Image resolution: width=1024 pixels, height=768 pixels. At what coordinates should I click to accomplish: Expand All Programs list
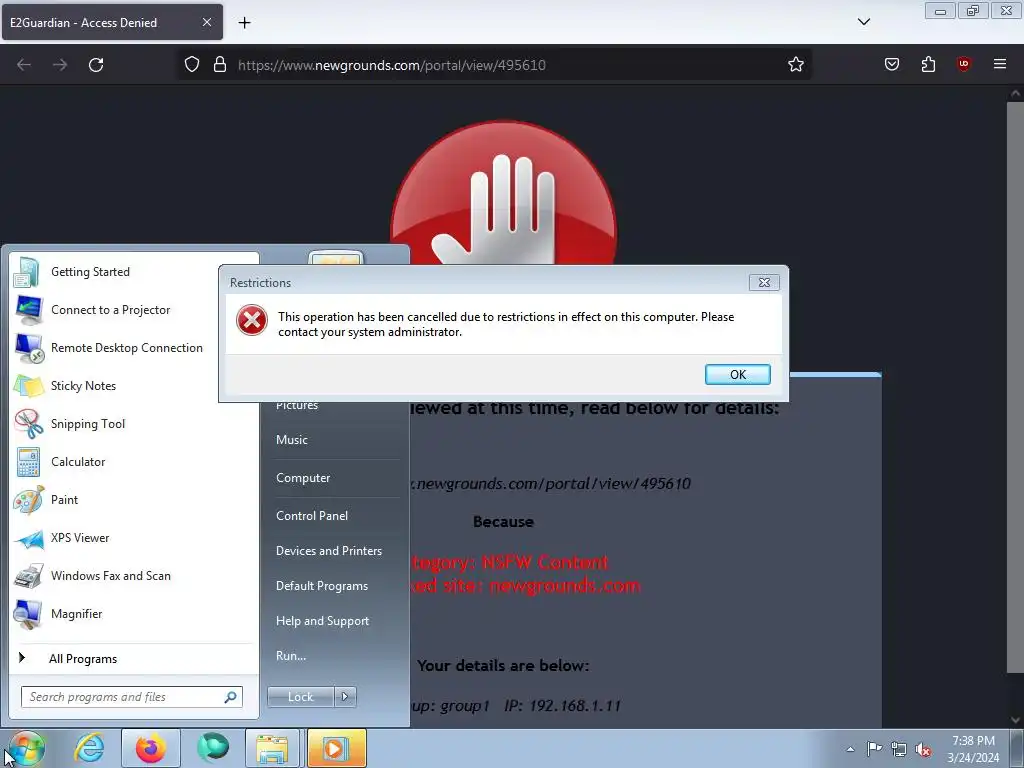tap(134, 658)
